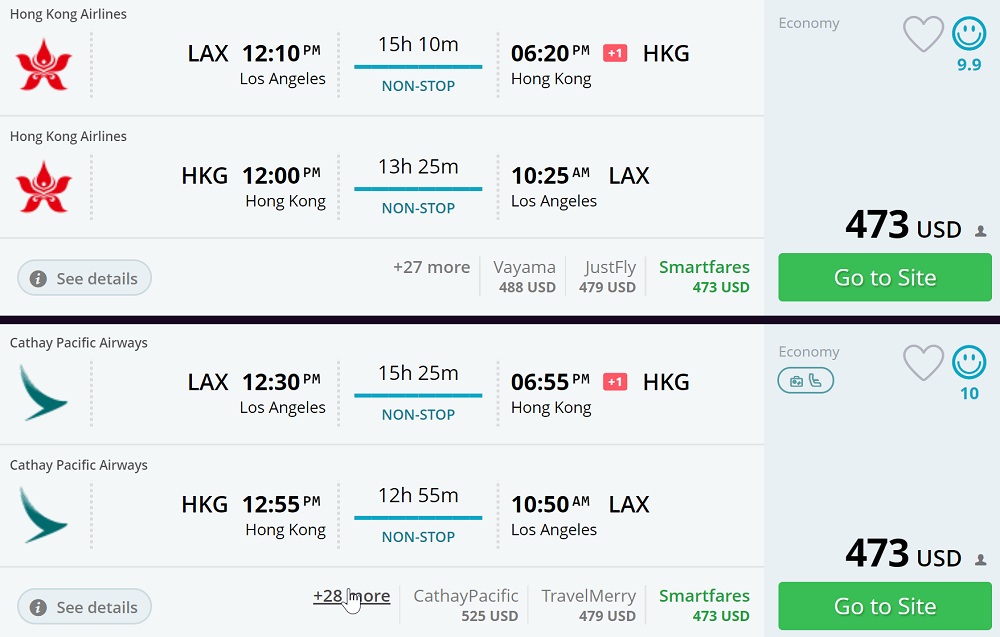
Task: Select the TravelMerry 479 USD offer
Action: click(589, 605)
